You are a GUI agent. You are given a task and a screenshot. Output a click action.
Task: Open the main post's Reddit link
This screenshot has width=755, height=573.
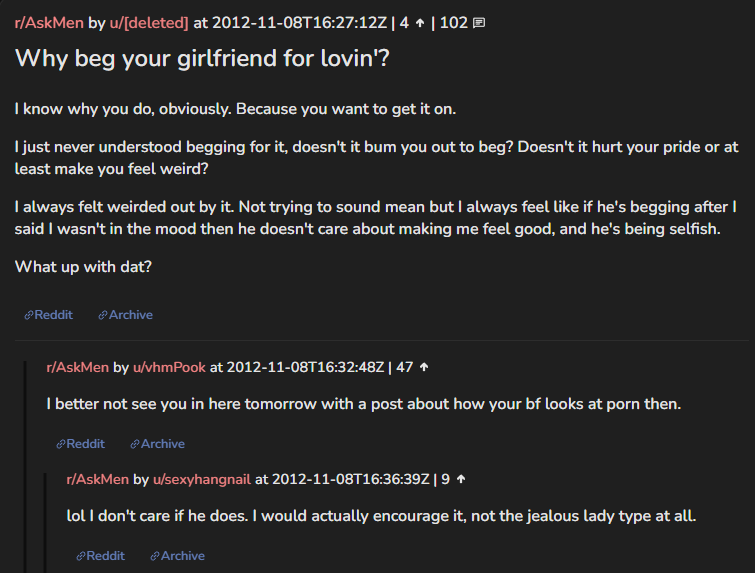(53, 315)
